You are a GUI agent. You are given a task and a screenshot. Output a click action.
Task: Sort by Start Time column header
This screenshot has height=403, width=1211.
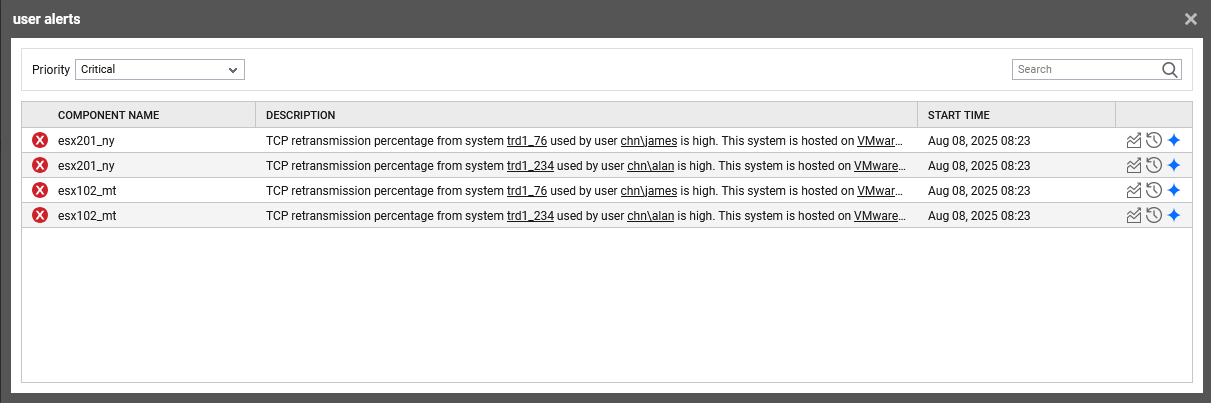[x=958, y=115]
